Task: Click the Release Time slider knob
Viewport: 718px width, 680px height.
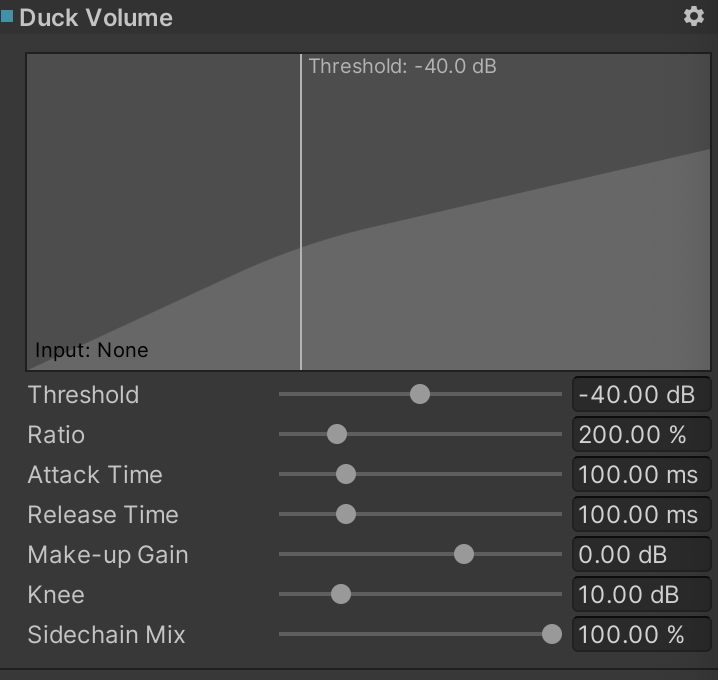Action: [x=346, y=514]
